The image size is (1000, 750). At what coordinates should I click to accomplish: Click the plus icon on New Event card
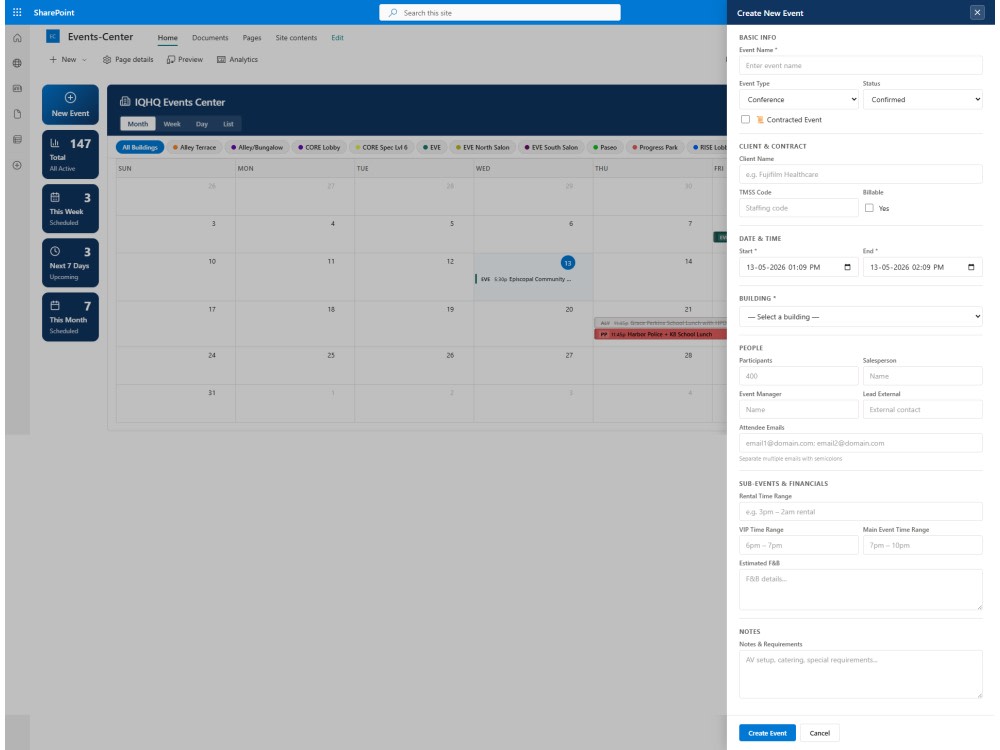70,98
